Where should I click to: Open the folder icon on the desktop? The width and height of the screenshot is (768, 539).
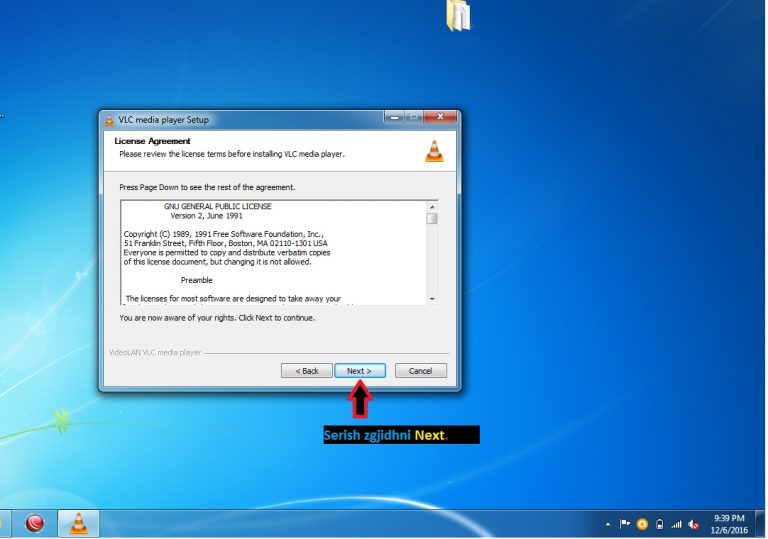pos(458,15)
